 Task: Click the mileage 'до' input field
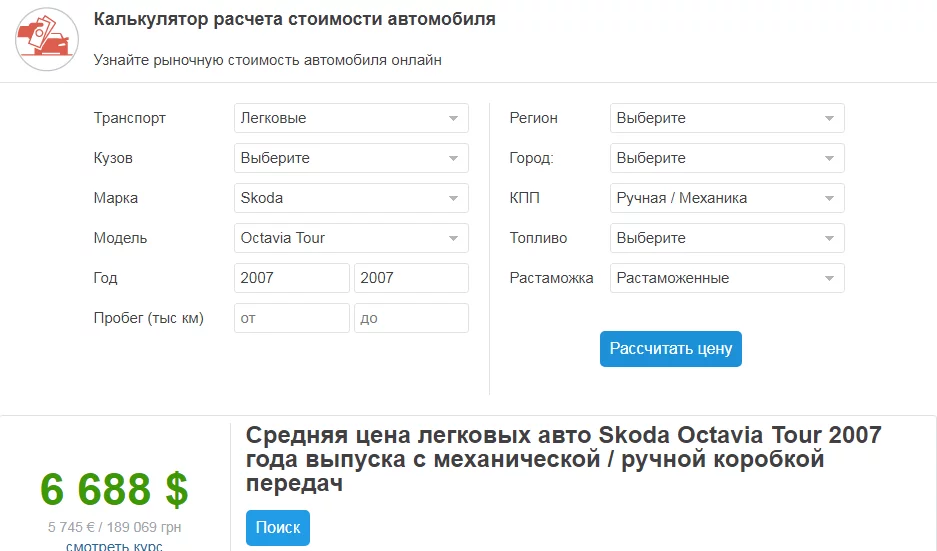coord(411,318)
